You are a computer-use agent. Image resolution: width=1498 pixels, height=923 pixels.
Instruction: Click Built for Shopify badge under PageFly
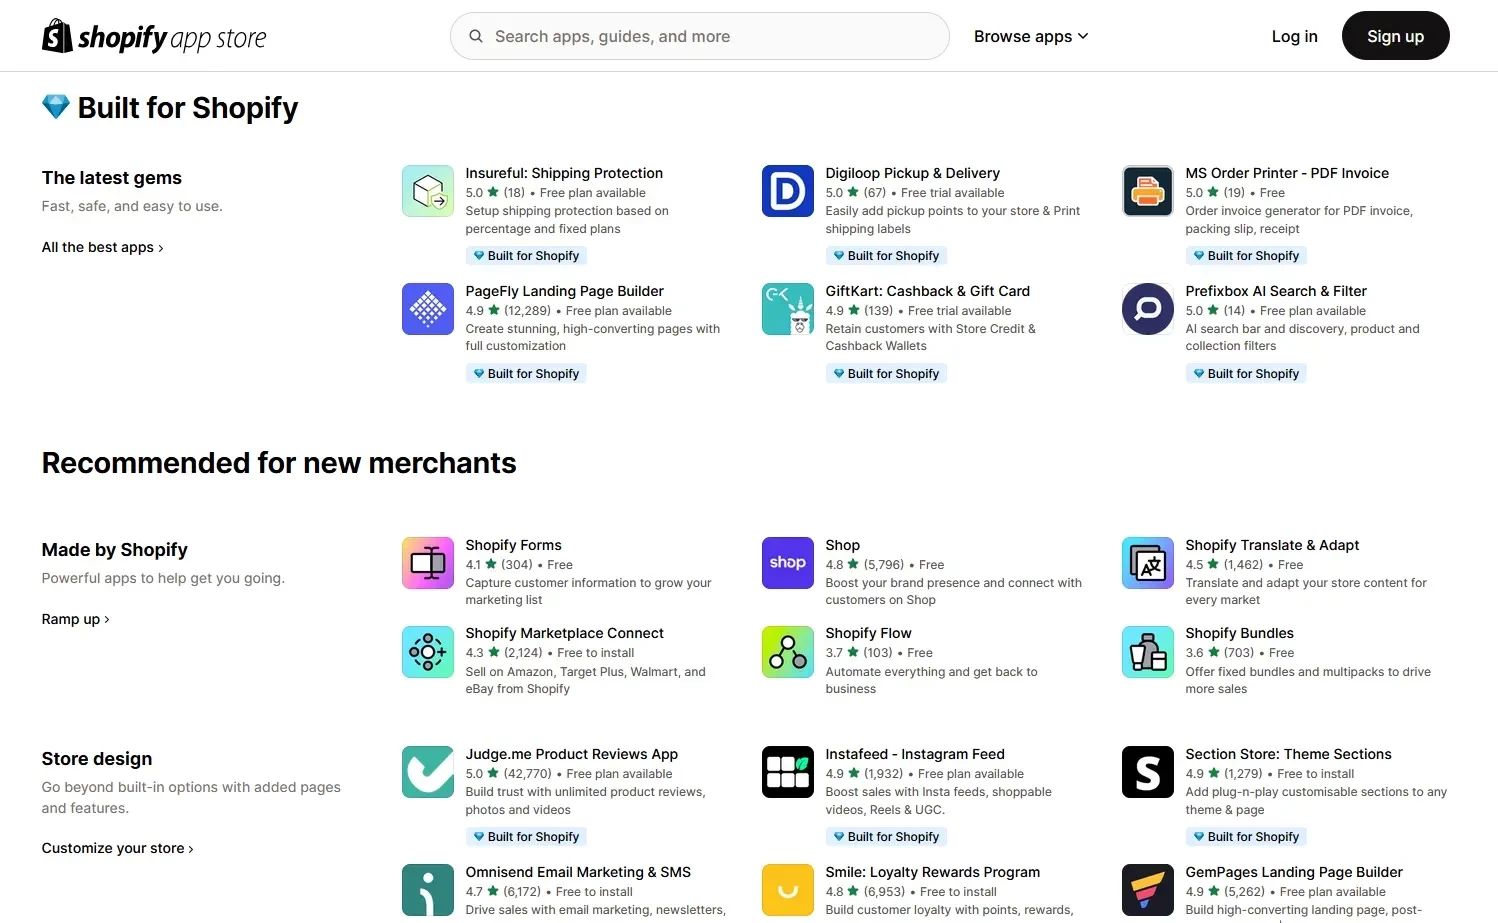tap(526, 374)
